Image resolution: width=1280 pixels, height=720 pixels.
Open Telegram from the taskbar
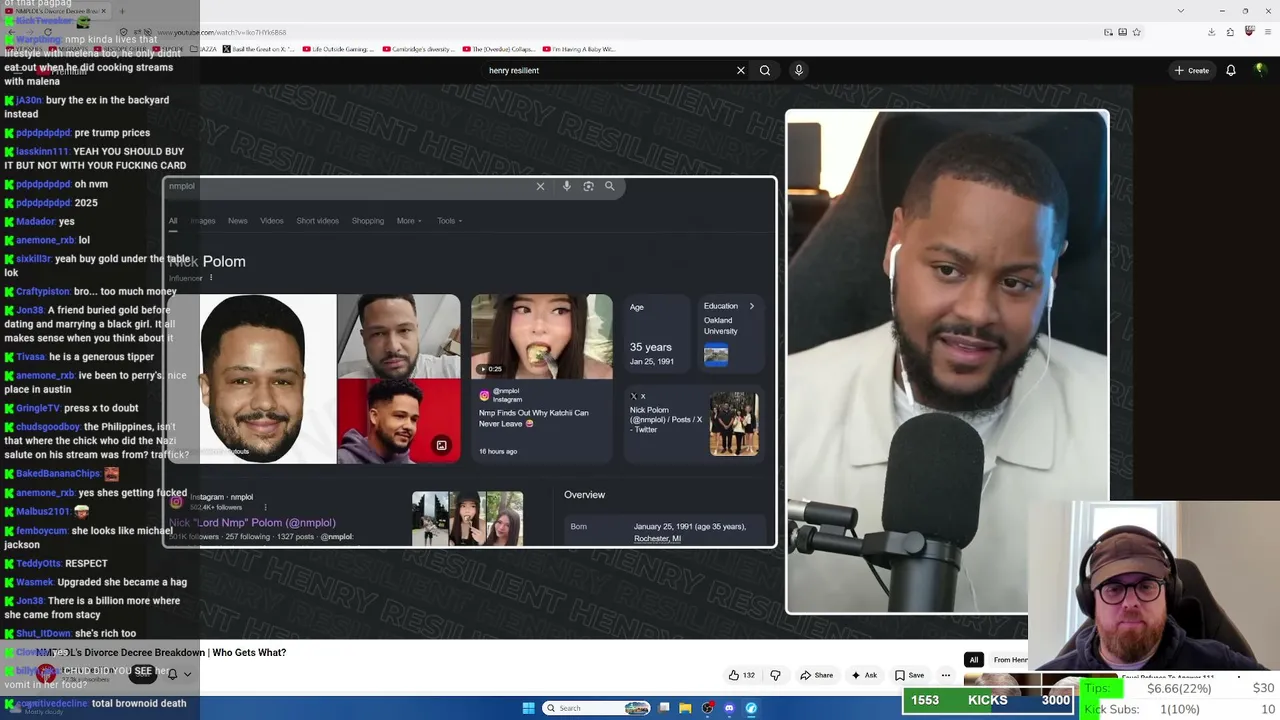pyautogui.click(x=751, y=708)
